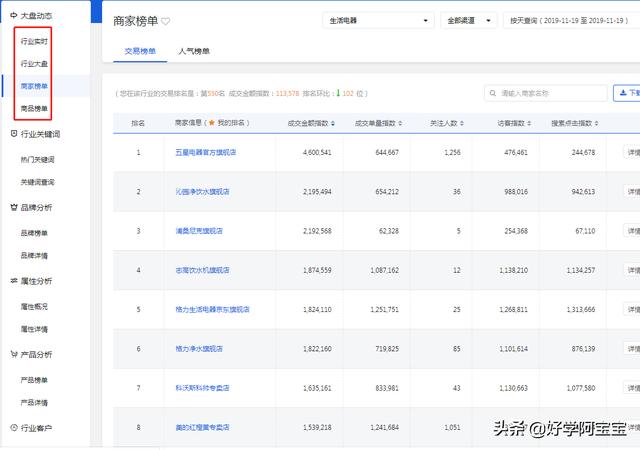Click 详情 button in rank 6 row
Viewport: 640px width, 450px height.
pos(632,349)
